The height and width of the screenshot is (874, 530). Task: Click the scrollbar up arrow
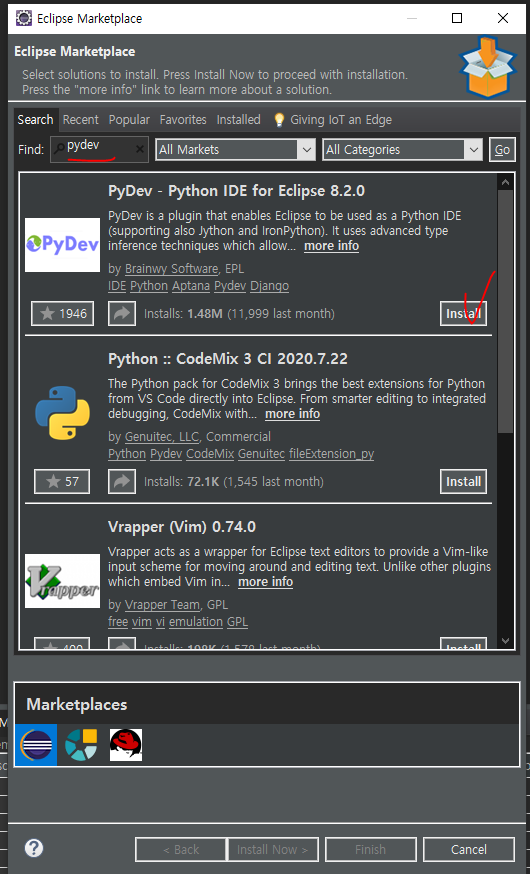pos(505,182)
